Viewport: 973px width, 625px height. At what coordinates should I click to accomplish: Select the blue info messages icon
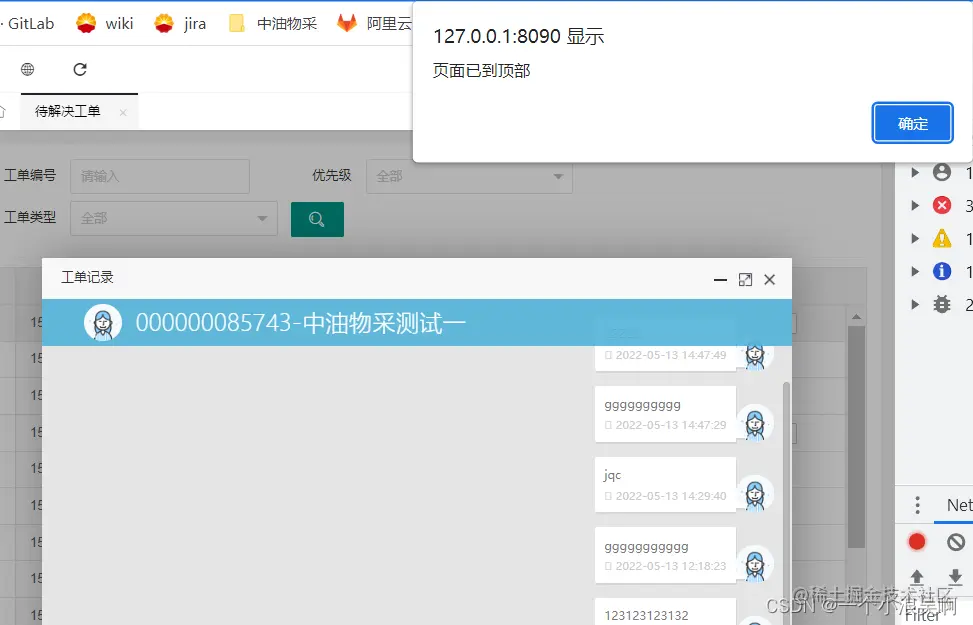pyautogui.click(x=941, y=271)
